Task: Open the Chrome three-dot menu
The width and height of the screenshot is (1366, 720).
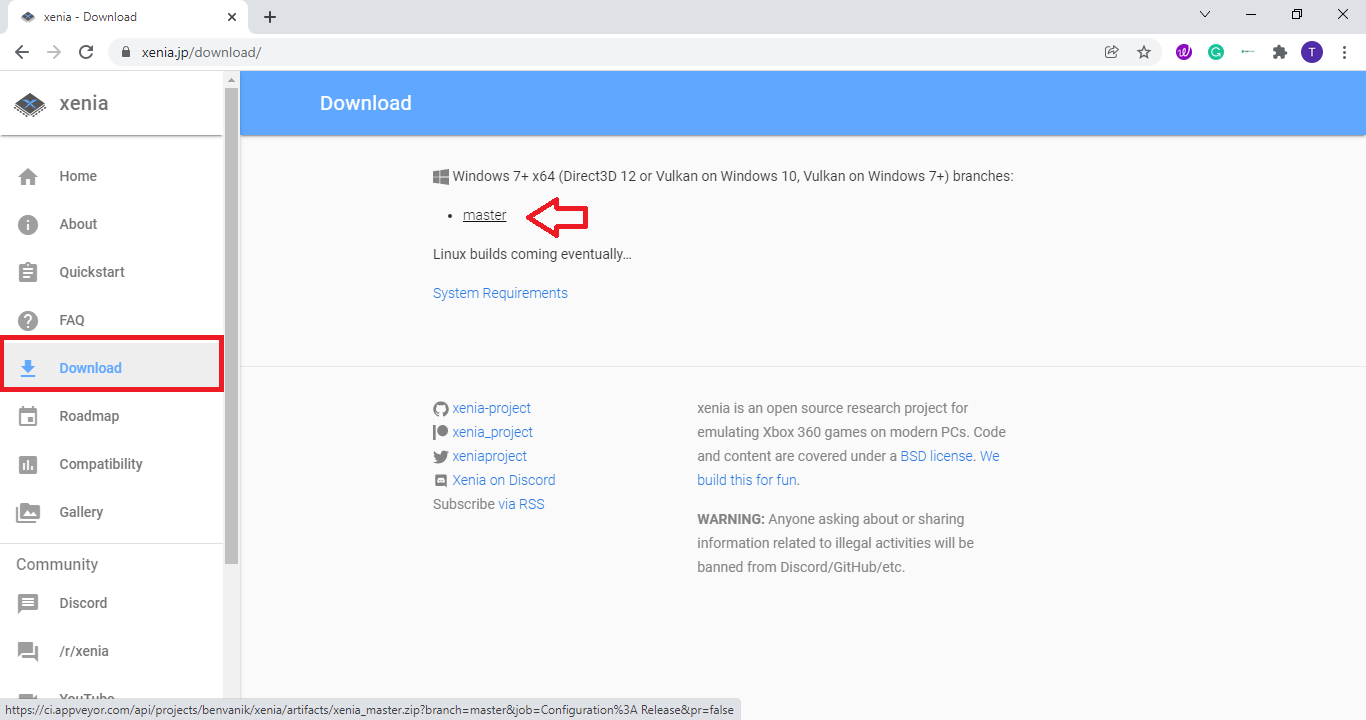Action: click(x=1344, y=52)
